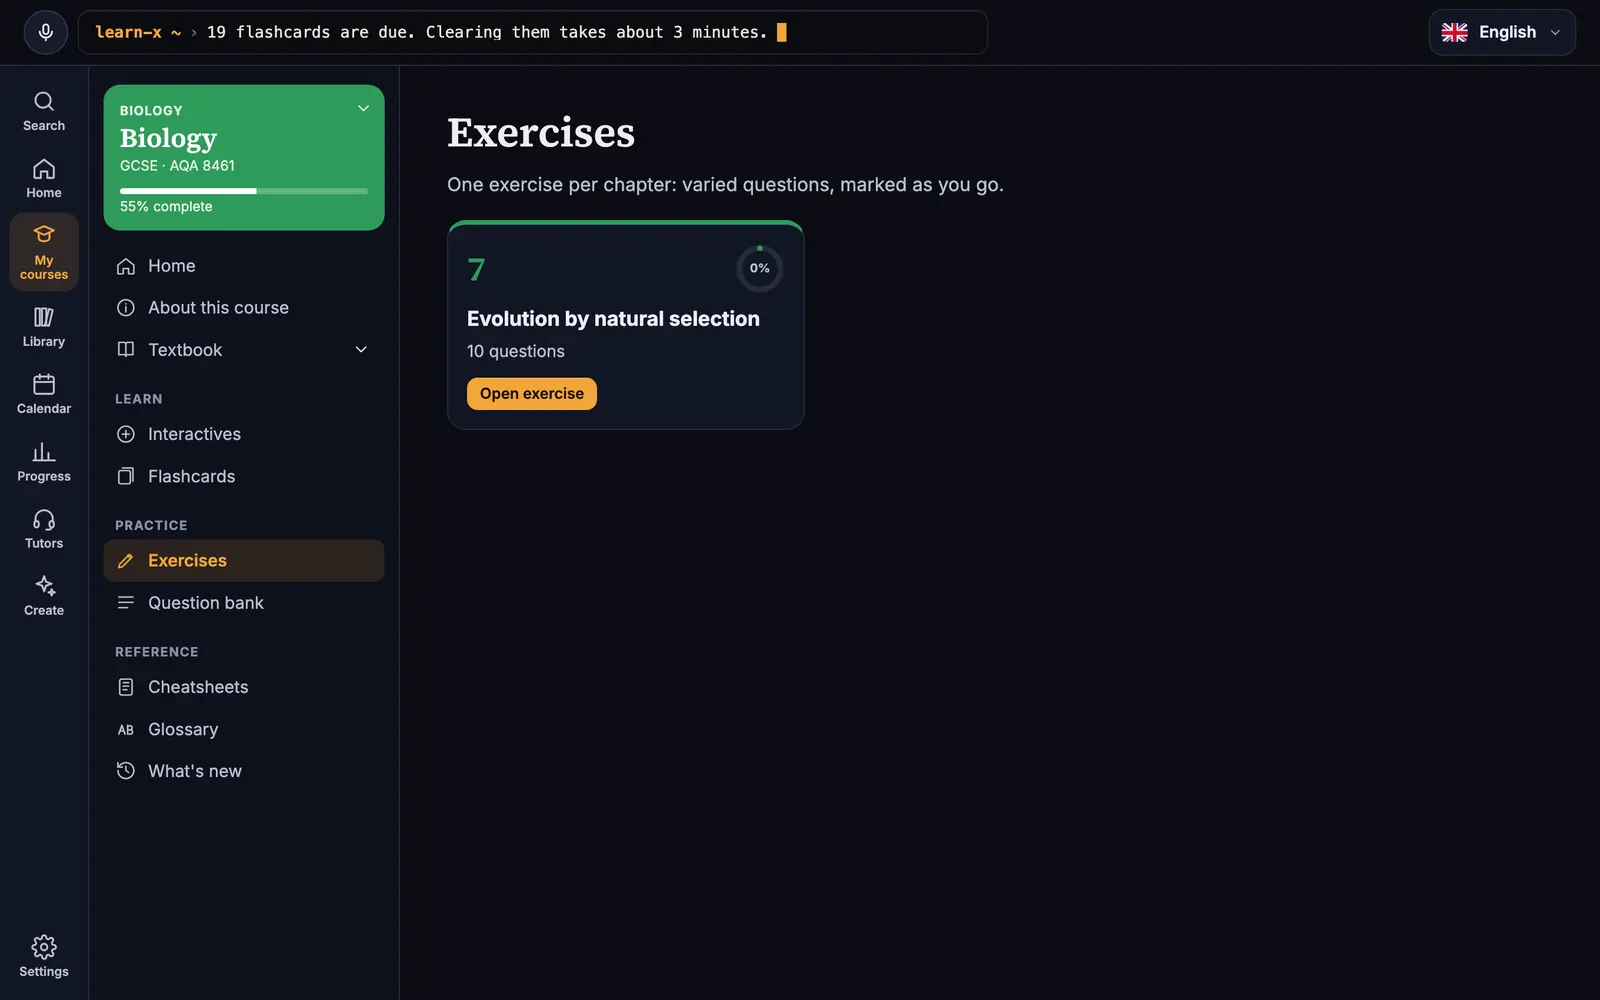Viewport: 1600px width, 1000px height.
Task: Click the course progress bar at 55%
Action: click(244, 191)
